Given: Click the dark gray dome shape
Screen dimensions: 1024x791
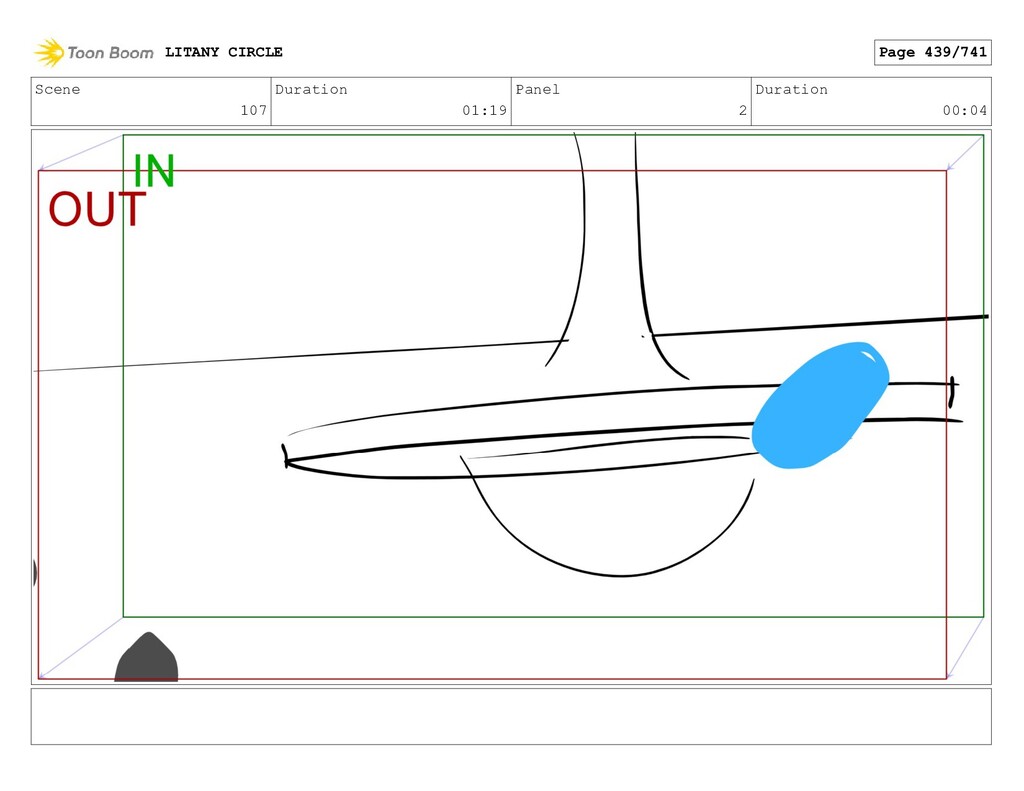Looking at the screenshot, I should [146, 657].
